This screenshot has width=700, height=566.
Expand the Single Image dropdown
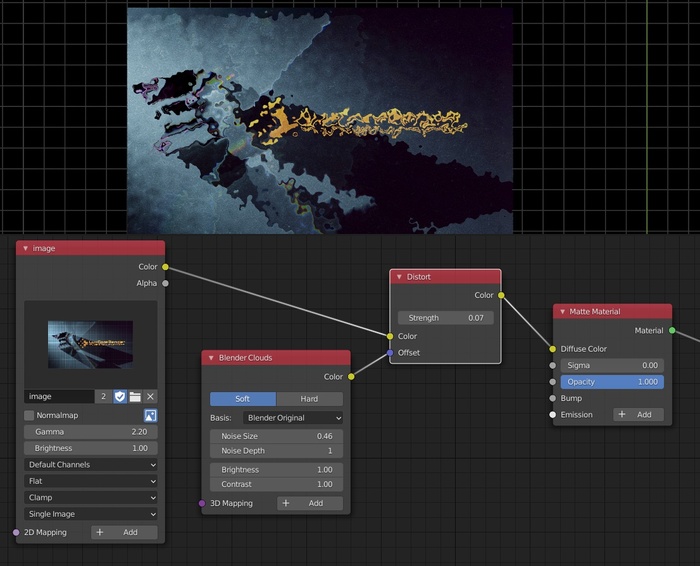click(90, 513)
